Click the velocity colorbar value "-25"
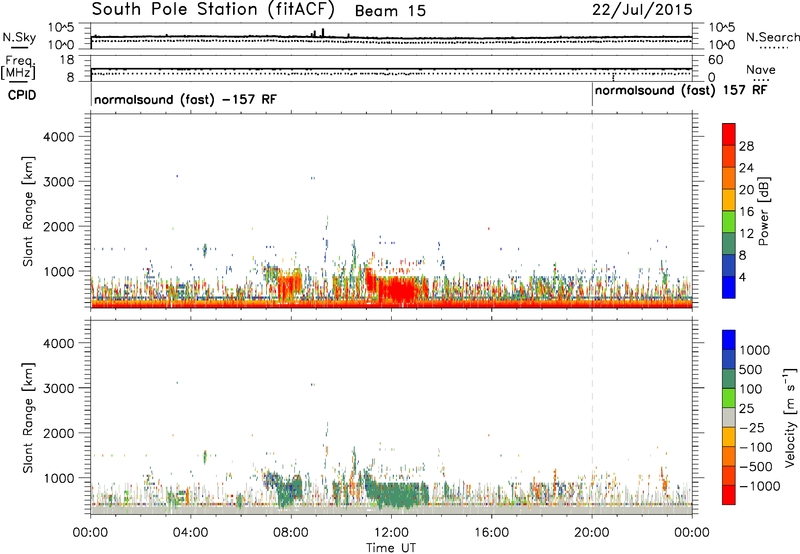 point(750,428)
